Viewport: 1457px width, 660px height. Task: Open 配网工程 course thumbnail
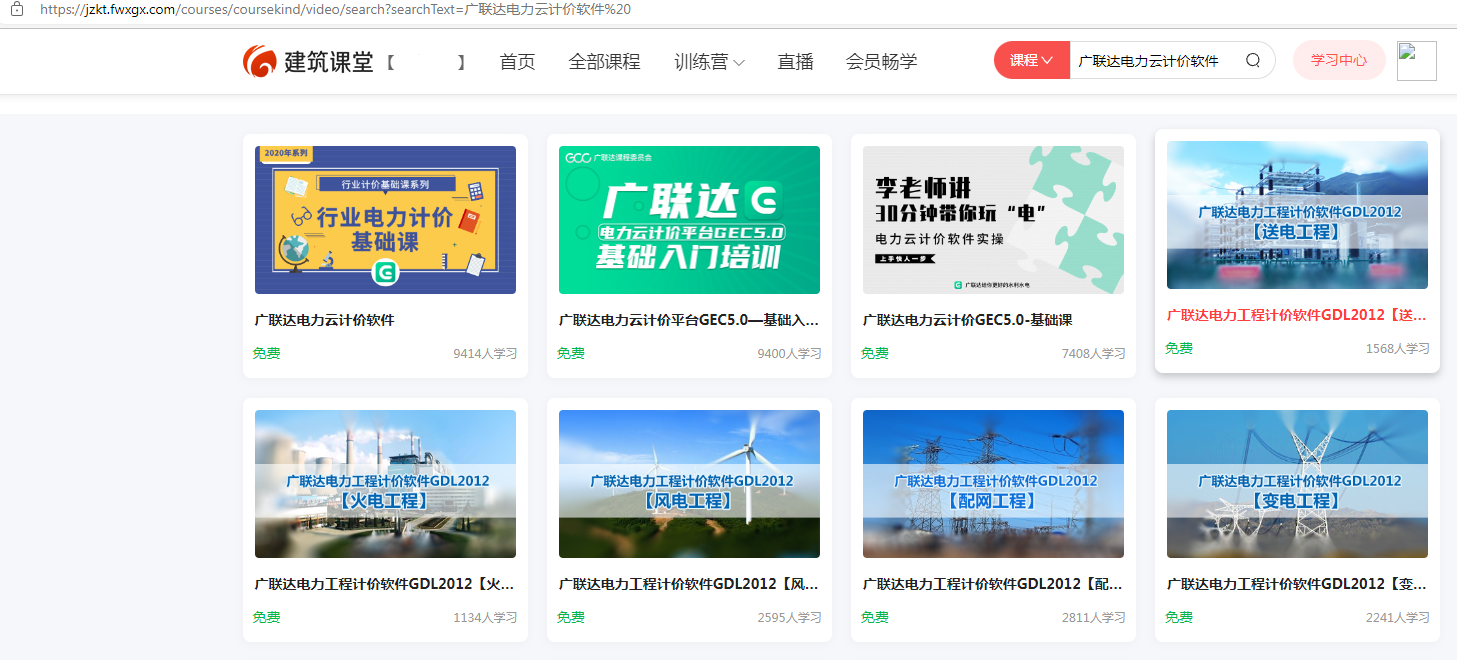coord(993,484)
